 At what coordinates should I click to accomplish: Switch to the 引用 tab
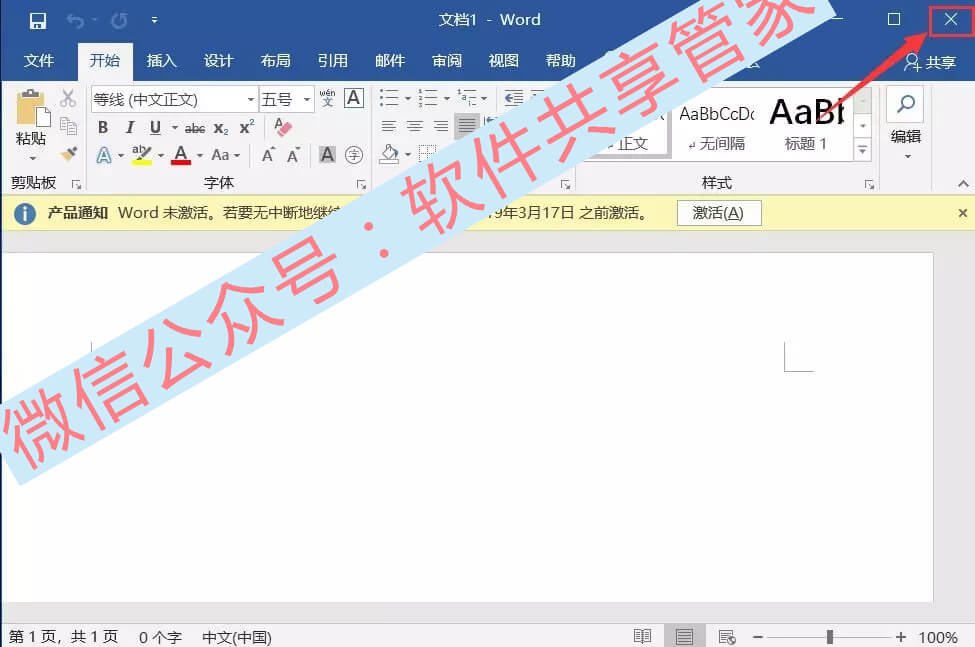pos(333,61)
